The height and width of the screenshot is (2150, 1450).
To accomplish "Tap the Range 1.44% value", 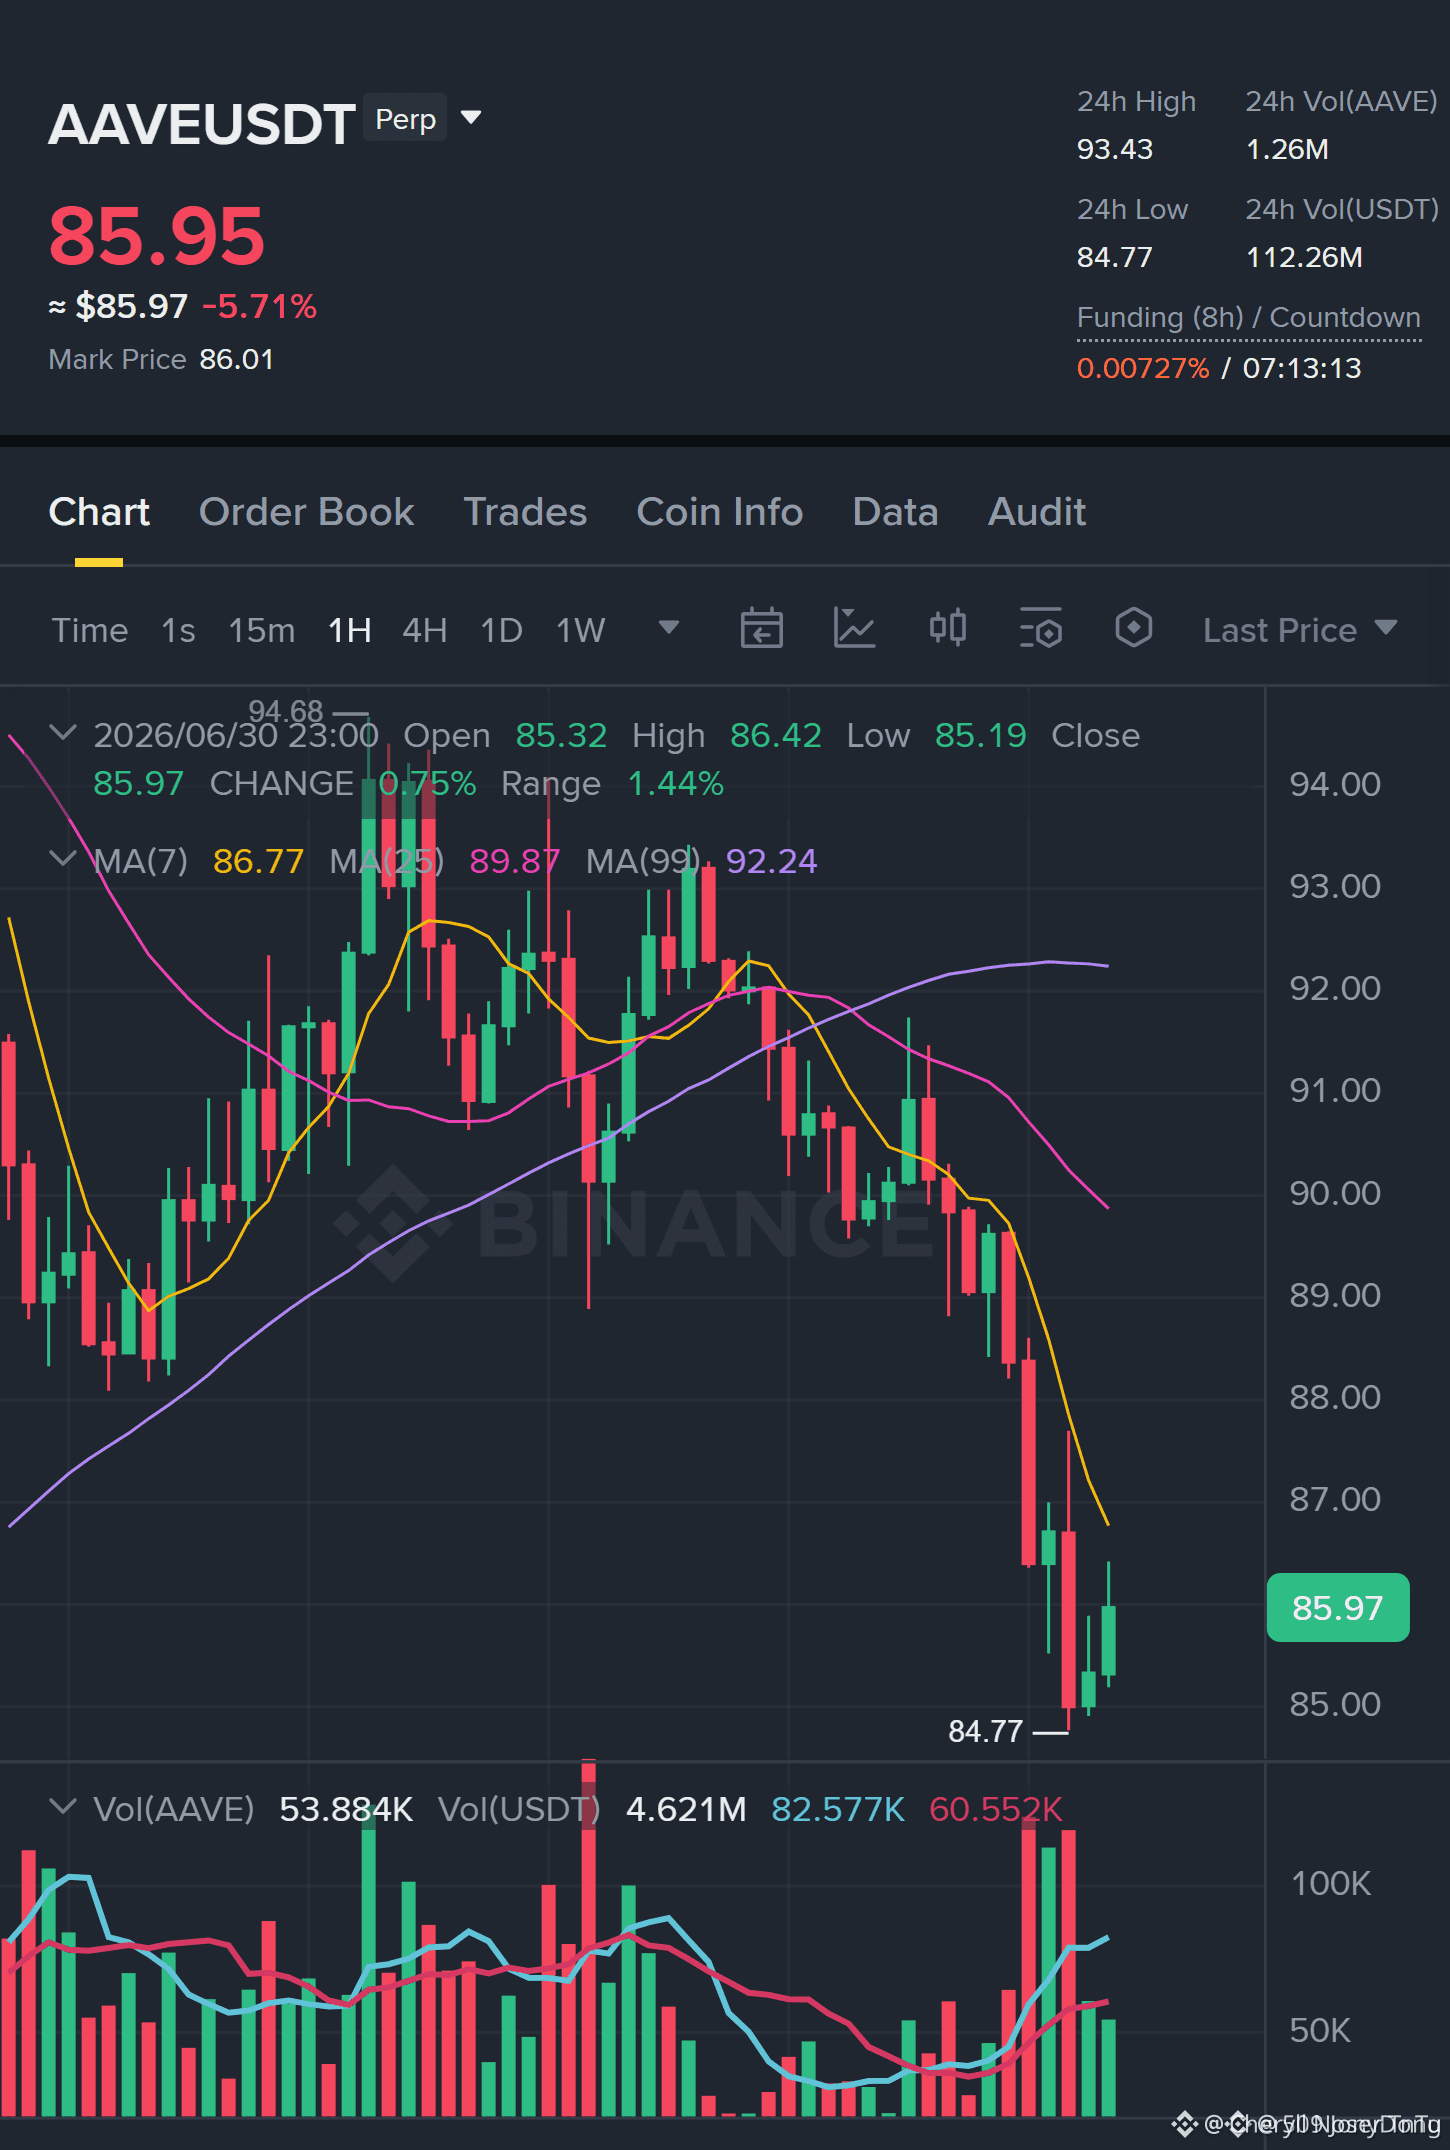I will click(675, 783).
